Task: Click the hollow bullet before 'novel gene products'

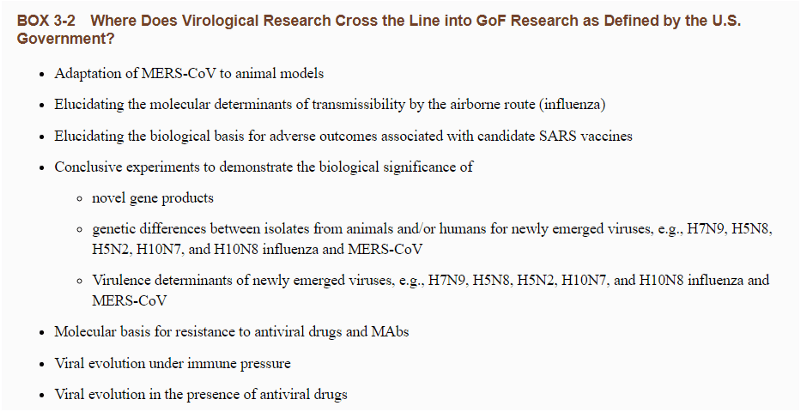Action: (x=79, y=199)
